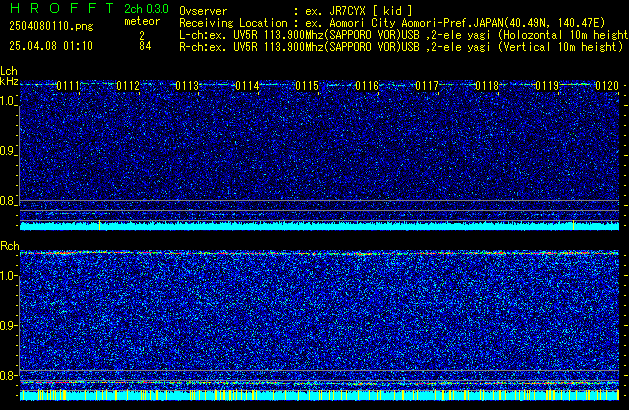Viewport: 629px width, 410px height.
Task: Click the Receiving Location line
Action: click(392, 23)
